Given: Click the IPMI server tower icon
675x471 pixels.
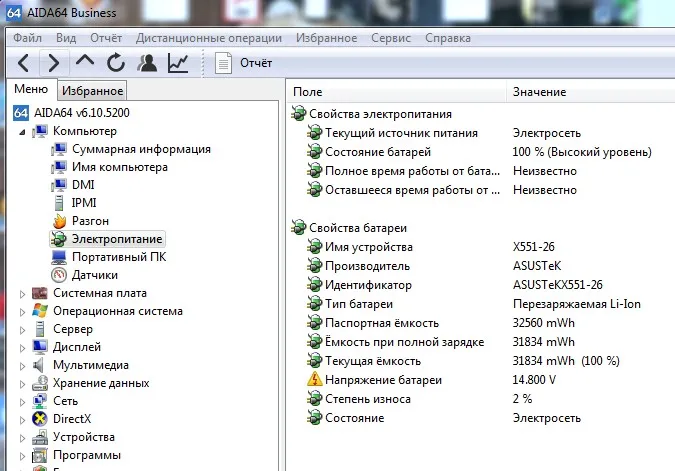Looking at the screenshot, I should pyautogui.click(x=59, y=203).
